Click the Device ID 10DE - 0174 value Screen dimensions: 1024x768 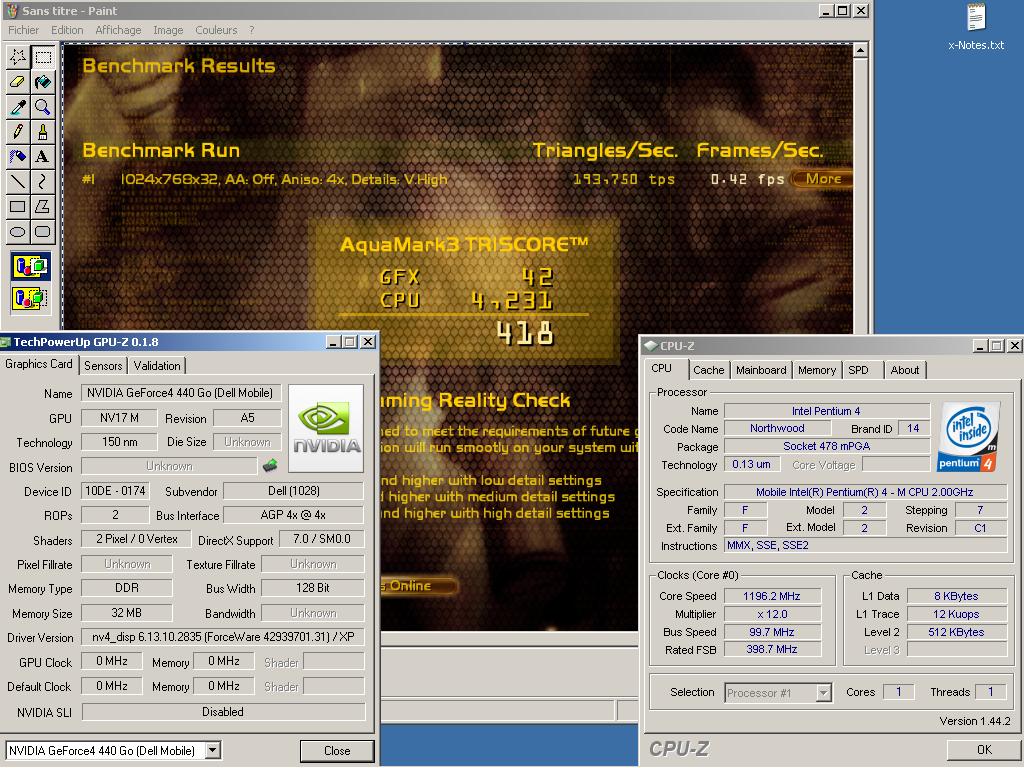pos(116,490)
